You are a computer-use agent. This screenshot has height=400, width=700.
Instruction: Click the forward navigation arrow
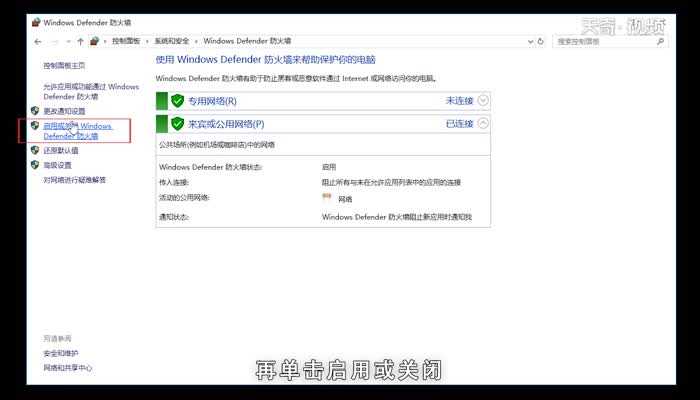click(x=55, y=42)
